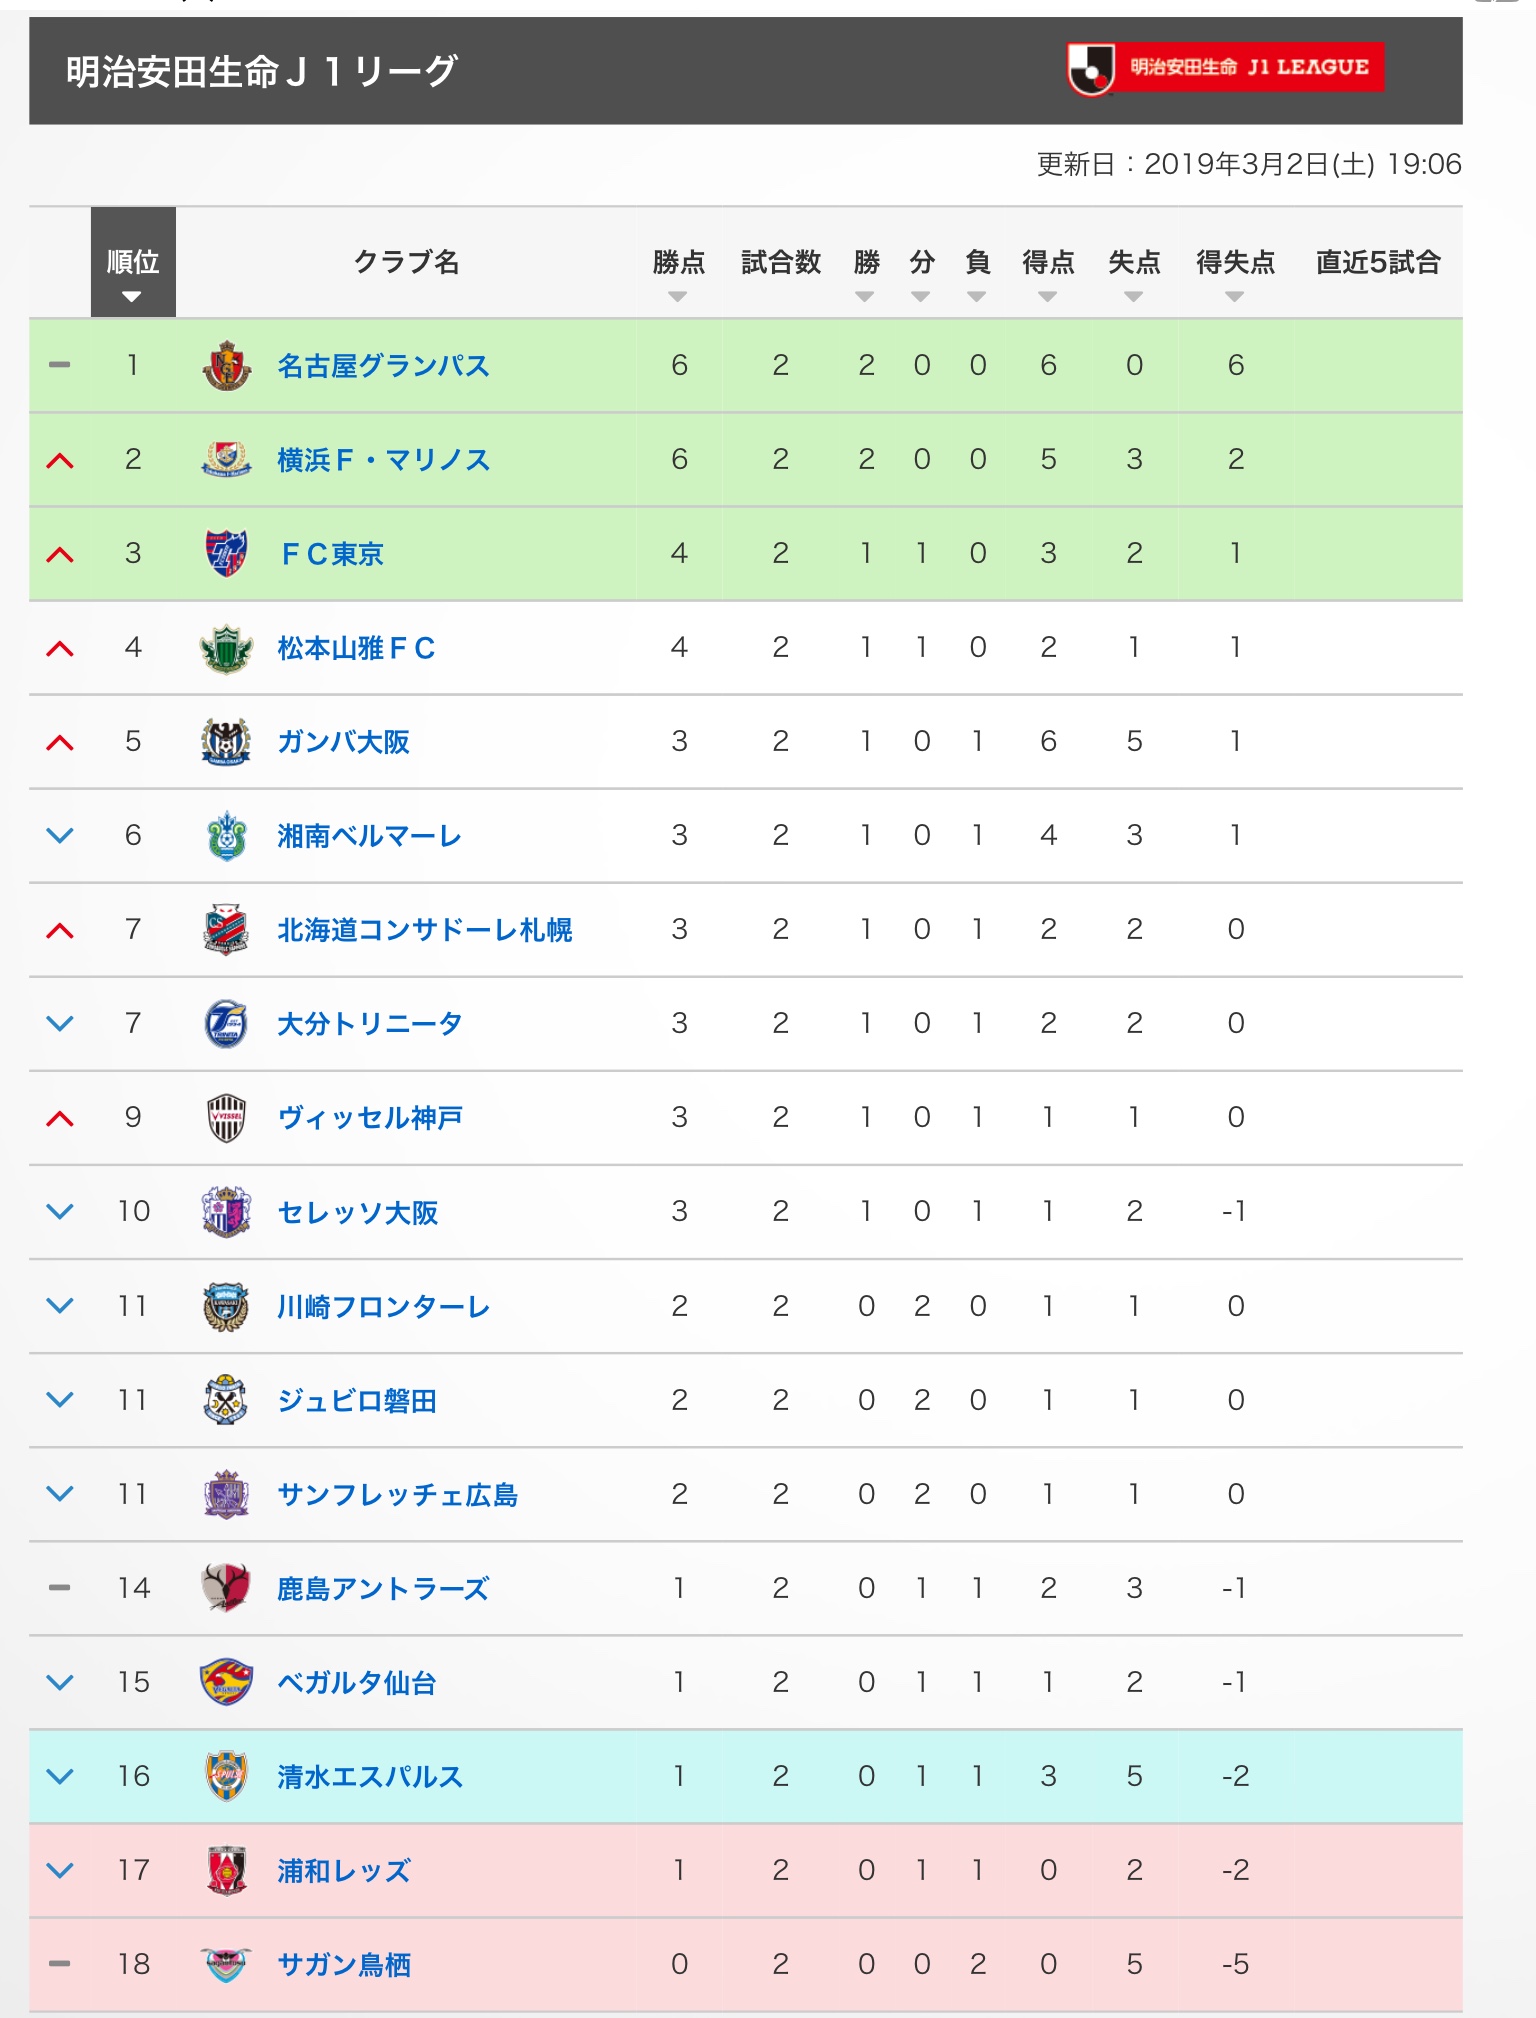Click the J1 League logo banner
Viewport: 1536px width, 2018px height.
coord(1225,68)
